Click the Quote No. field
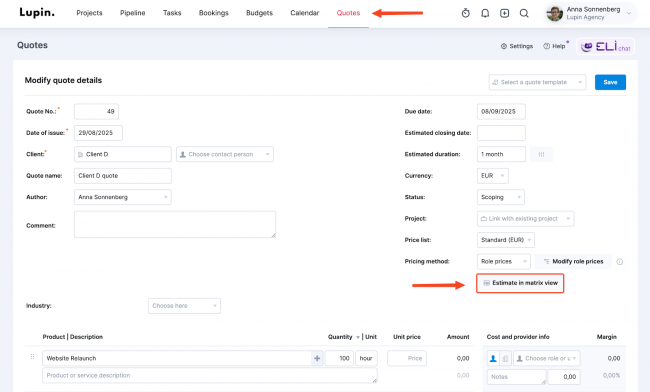Screen dimensions: 650x392 [x=97, y=111]
